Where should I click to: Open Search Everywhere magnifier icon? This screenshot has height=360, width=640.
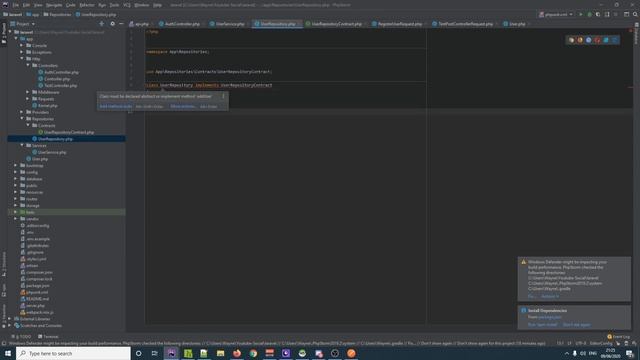(x=635, y=14)
